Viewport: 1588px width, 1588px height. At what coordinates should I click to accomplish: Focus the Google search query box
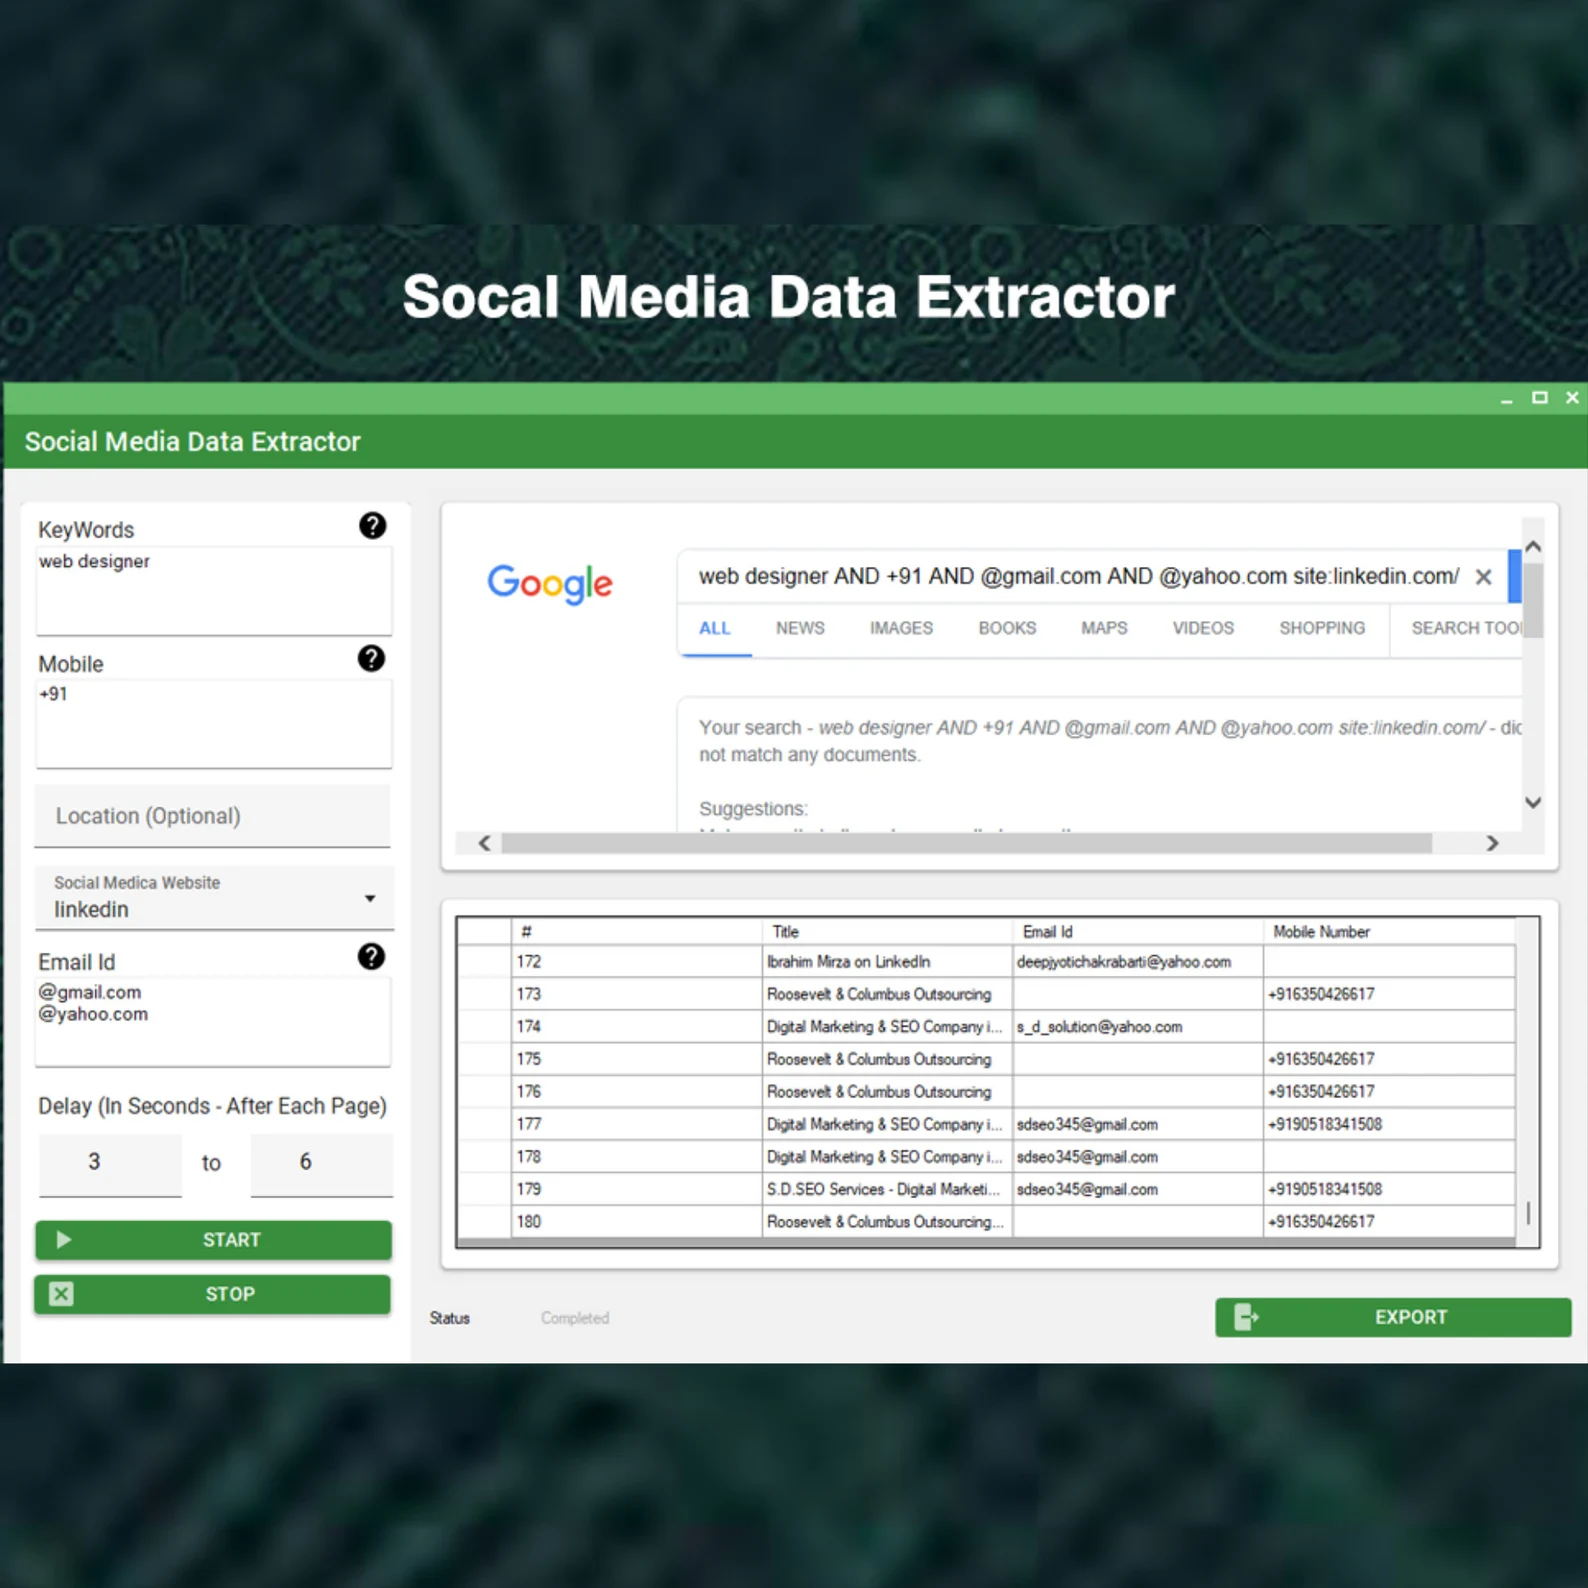[x=1078, y=576]
